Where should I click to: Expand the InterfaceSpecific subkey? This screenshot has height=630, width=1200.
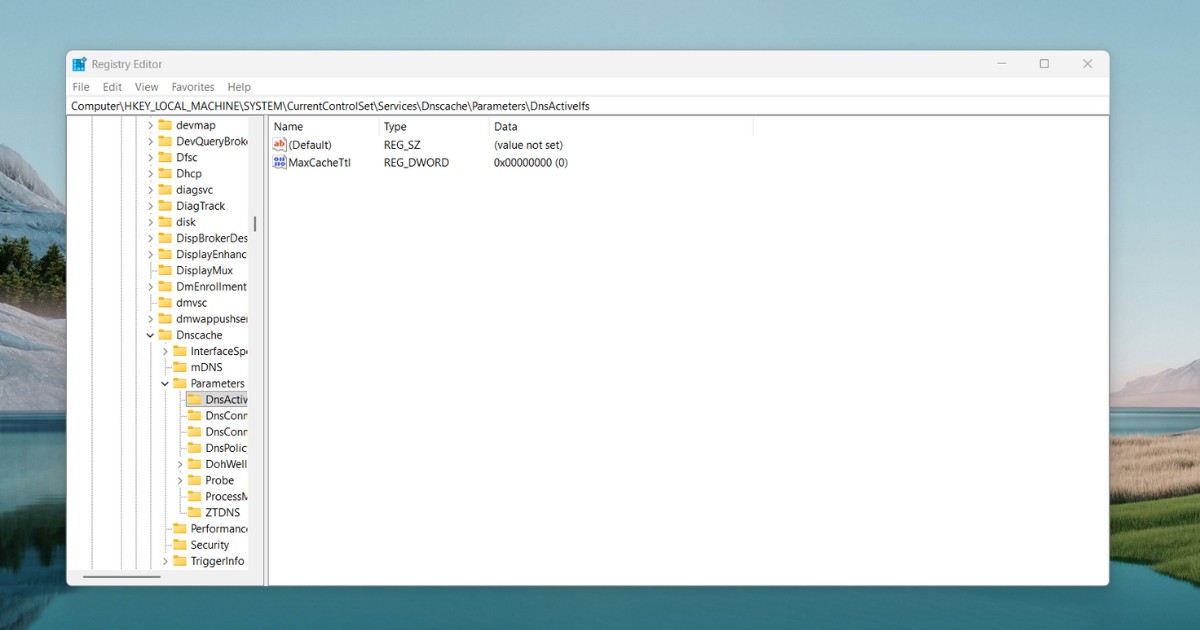click(166, 350)
